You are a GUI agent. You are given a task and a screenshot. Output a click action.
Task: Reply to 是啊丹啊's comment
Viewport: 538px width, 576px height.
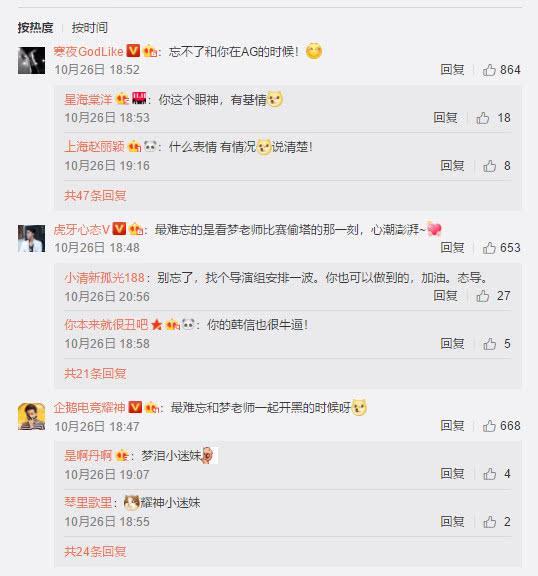click(452, 474)
